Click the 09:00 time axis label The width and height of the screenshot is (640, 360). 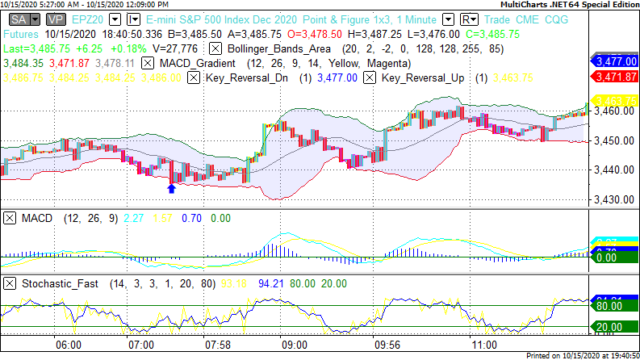pyautogui.click(x=294, y=345)
